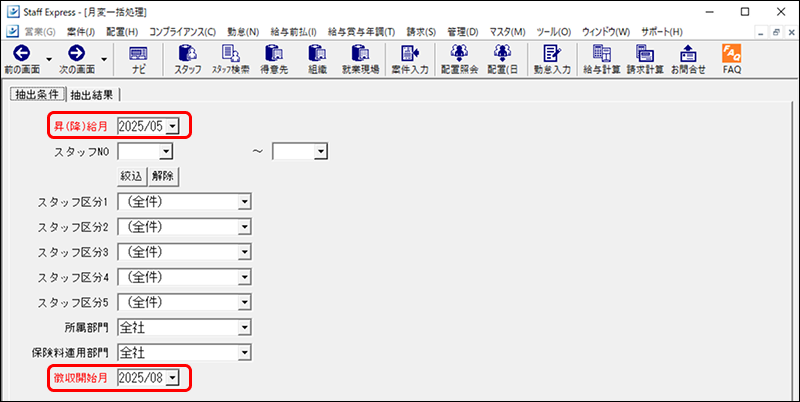
Task: Open the 勤怠(N) menu
Action: [243, 32]
